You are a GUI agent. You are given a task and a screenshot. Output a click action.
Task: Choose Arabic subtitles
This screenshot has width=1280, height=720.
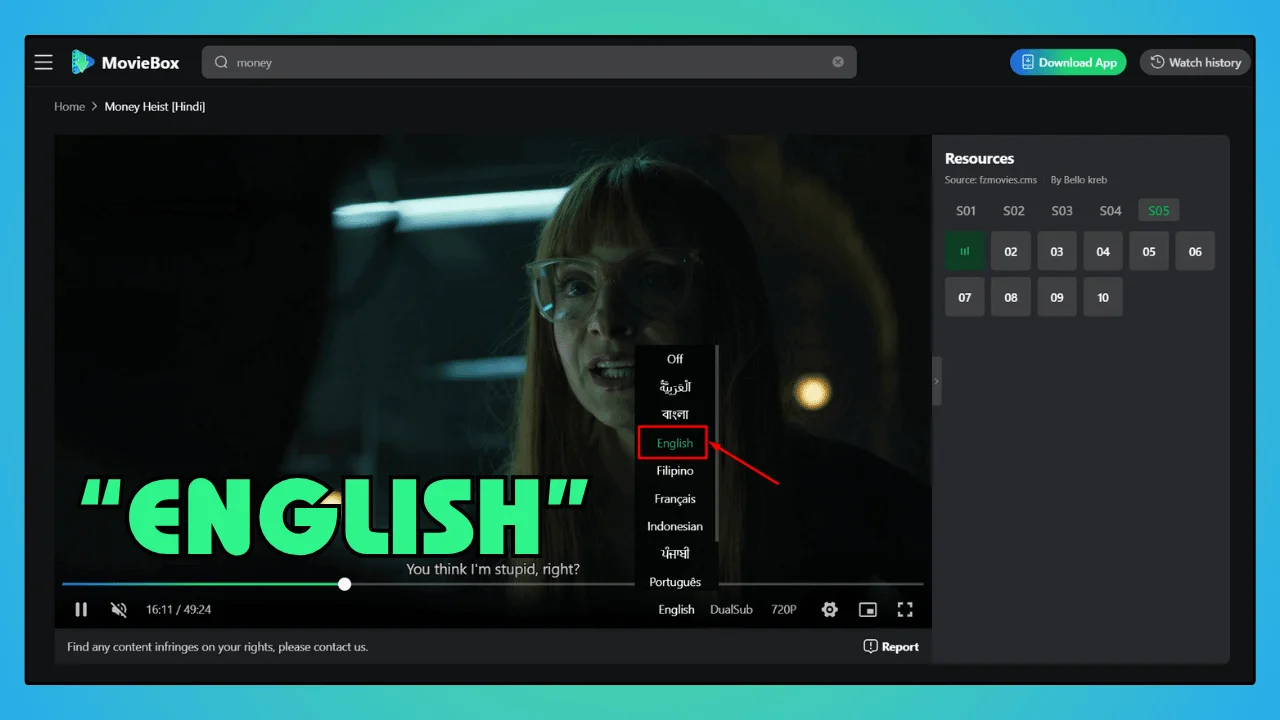(x=675, y=387)
